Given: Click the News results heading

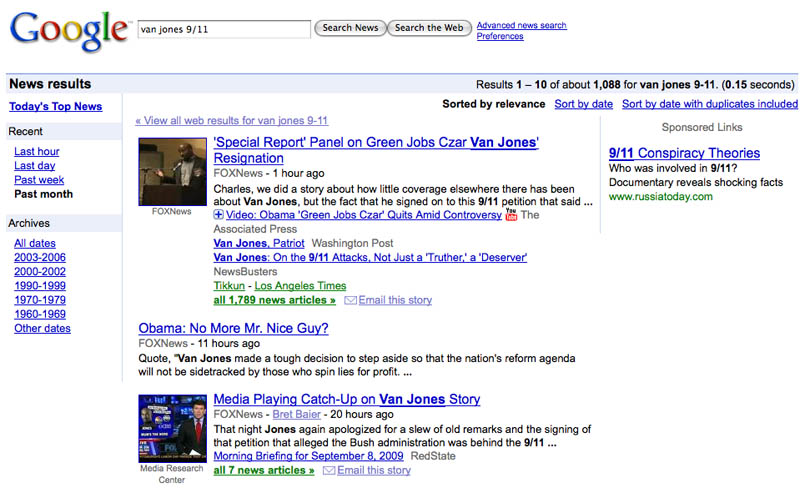Looking at the screenshot, I should (x=50, y=84).
